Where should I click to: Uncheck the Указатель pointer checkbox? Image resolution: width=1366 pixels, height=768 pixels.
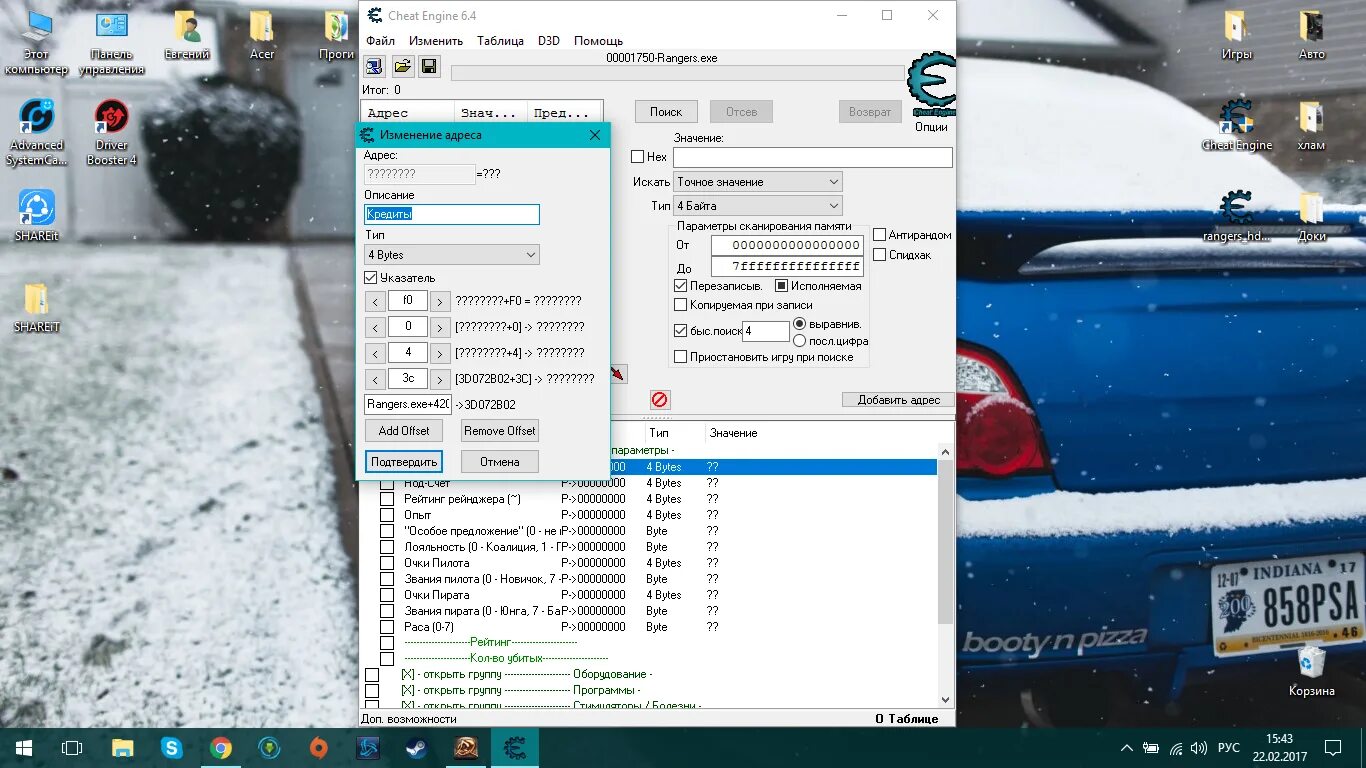(x=371, y=278)
